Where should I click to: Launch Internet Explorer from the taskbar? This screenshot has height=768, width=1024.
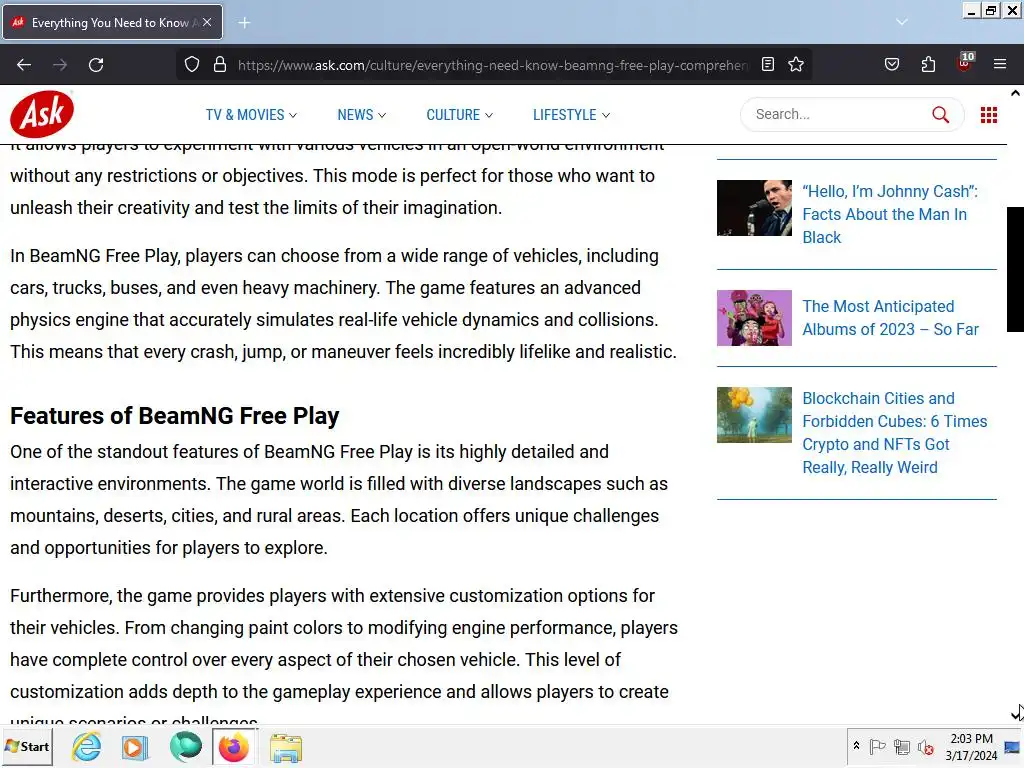tap(87, 746)
